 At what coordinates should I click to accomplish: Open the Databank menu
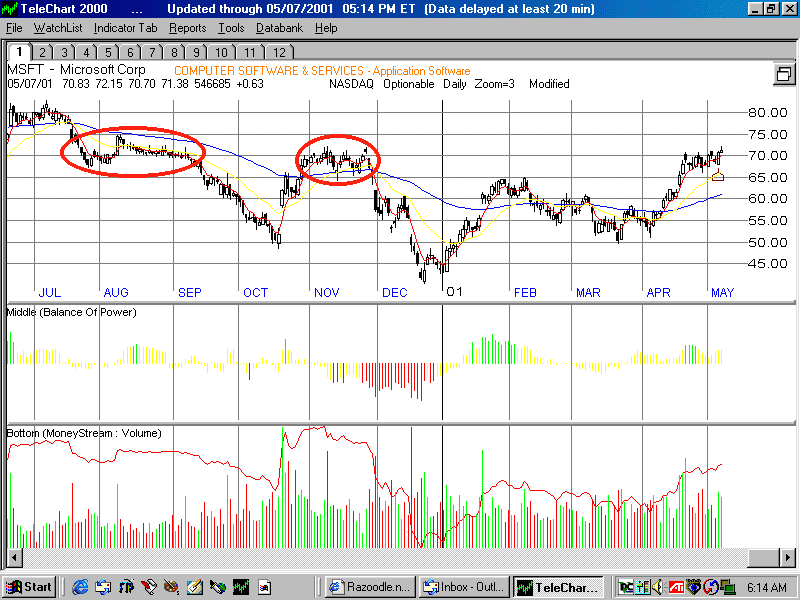pos(279,28)
